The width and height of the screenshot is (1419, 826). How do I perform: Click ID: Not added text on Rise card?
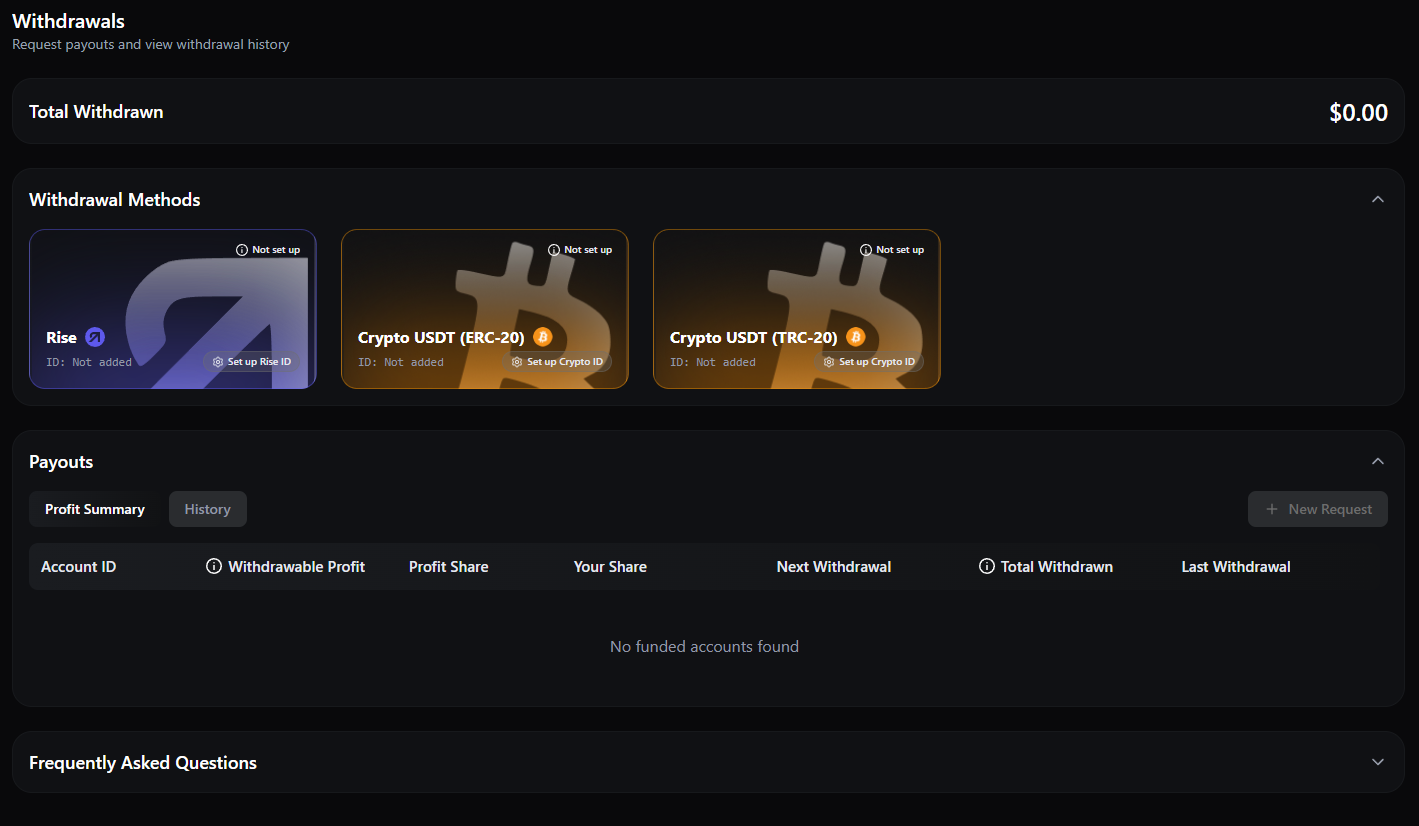(x=89, y=362)
